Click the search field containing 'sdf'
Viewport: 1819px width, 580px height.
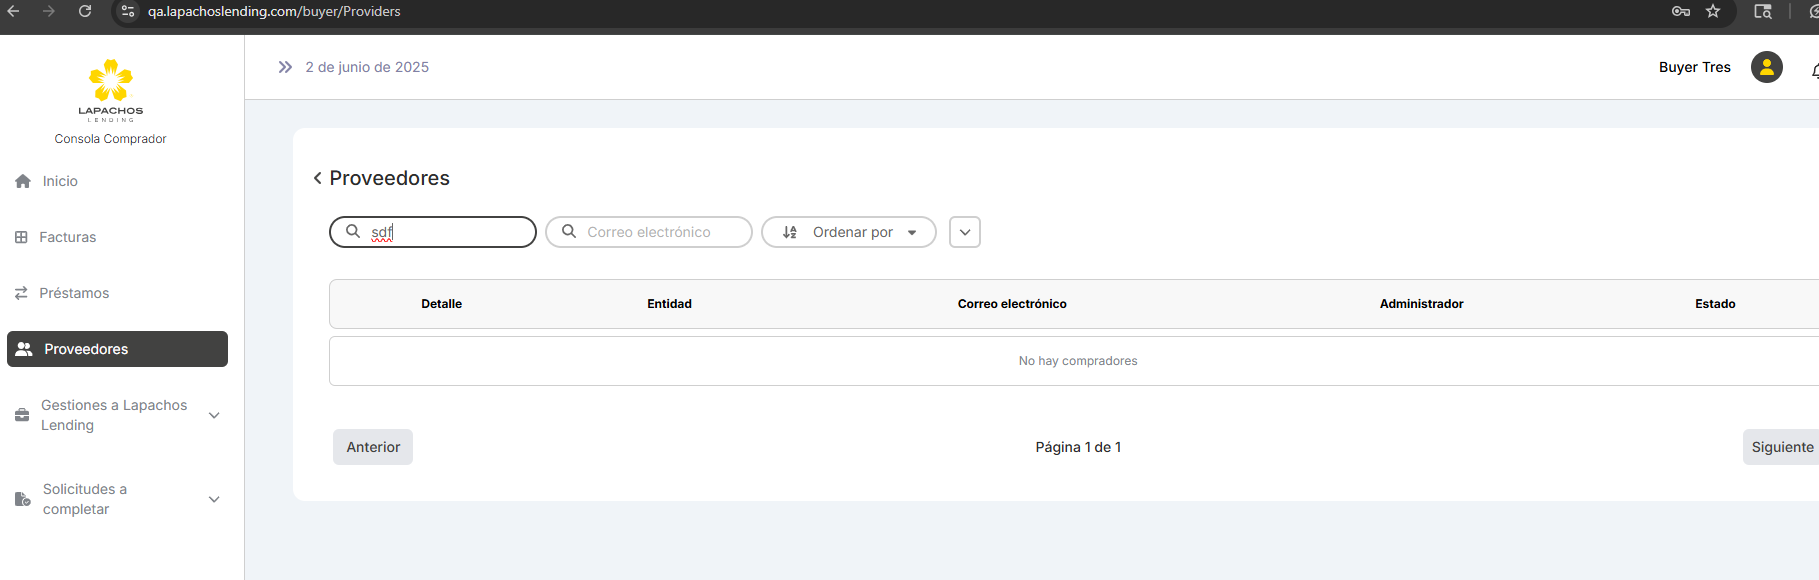click(445, 232)
